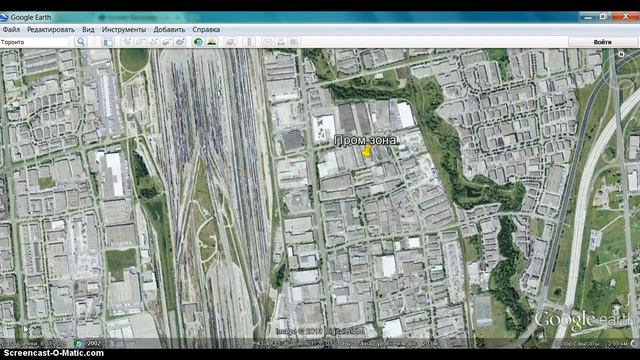Click the 2002 historical imagery year
Viewport: 640px width, 360px height.
click(94, 343)
